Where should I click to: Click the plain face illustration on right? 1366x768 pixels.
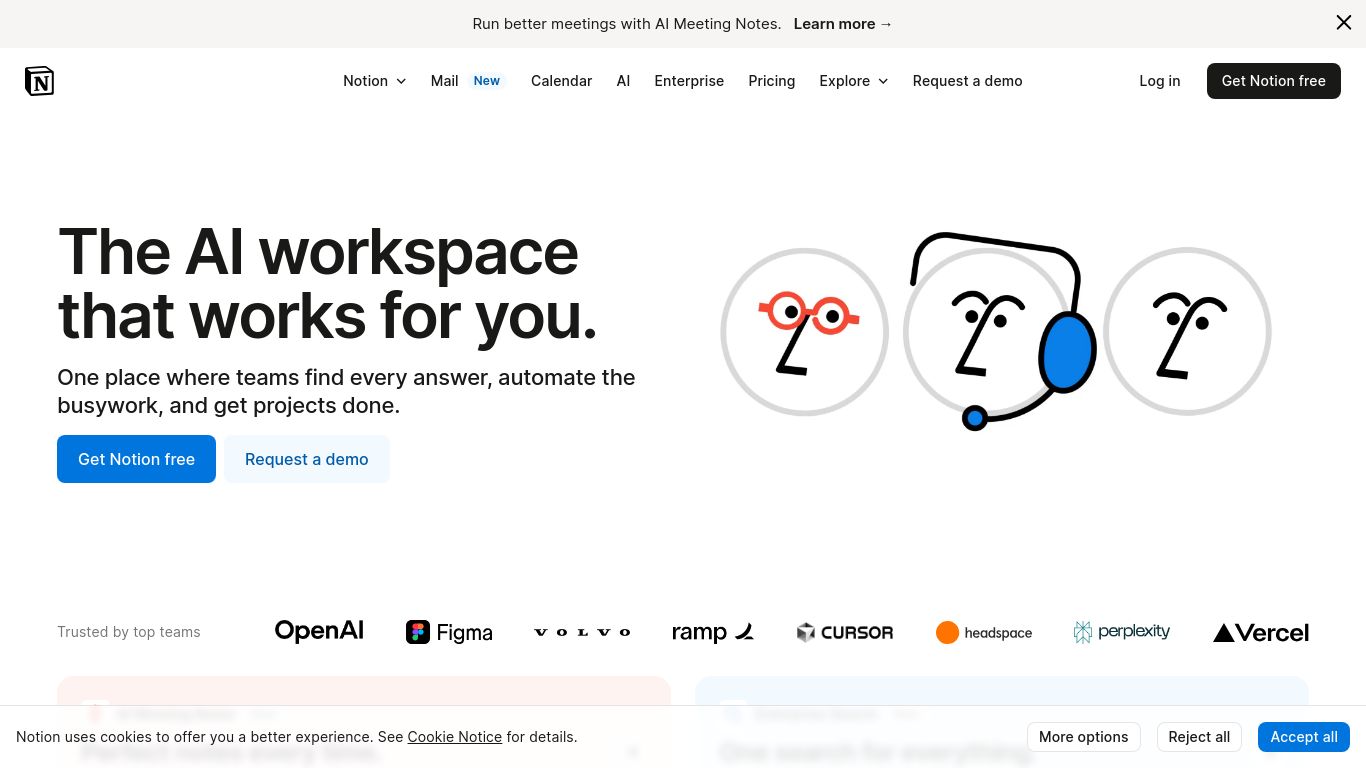1187,332
